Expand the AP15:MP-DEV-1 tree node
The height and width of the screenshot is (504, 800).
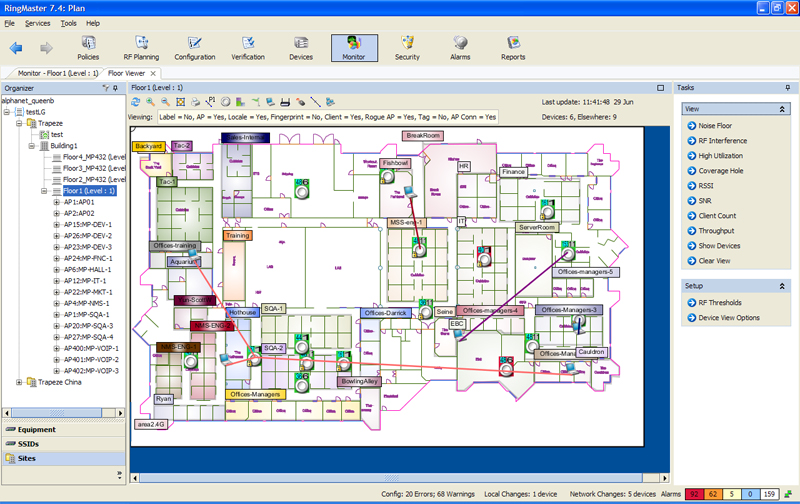57,224
